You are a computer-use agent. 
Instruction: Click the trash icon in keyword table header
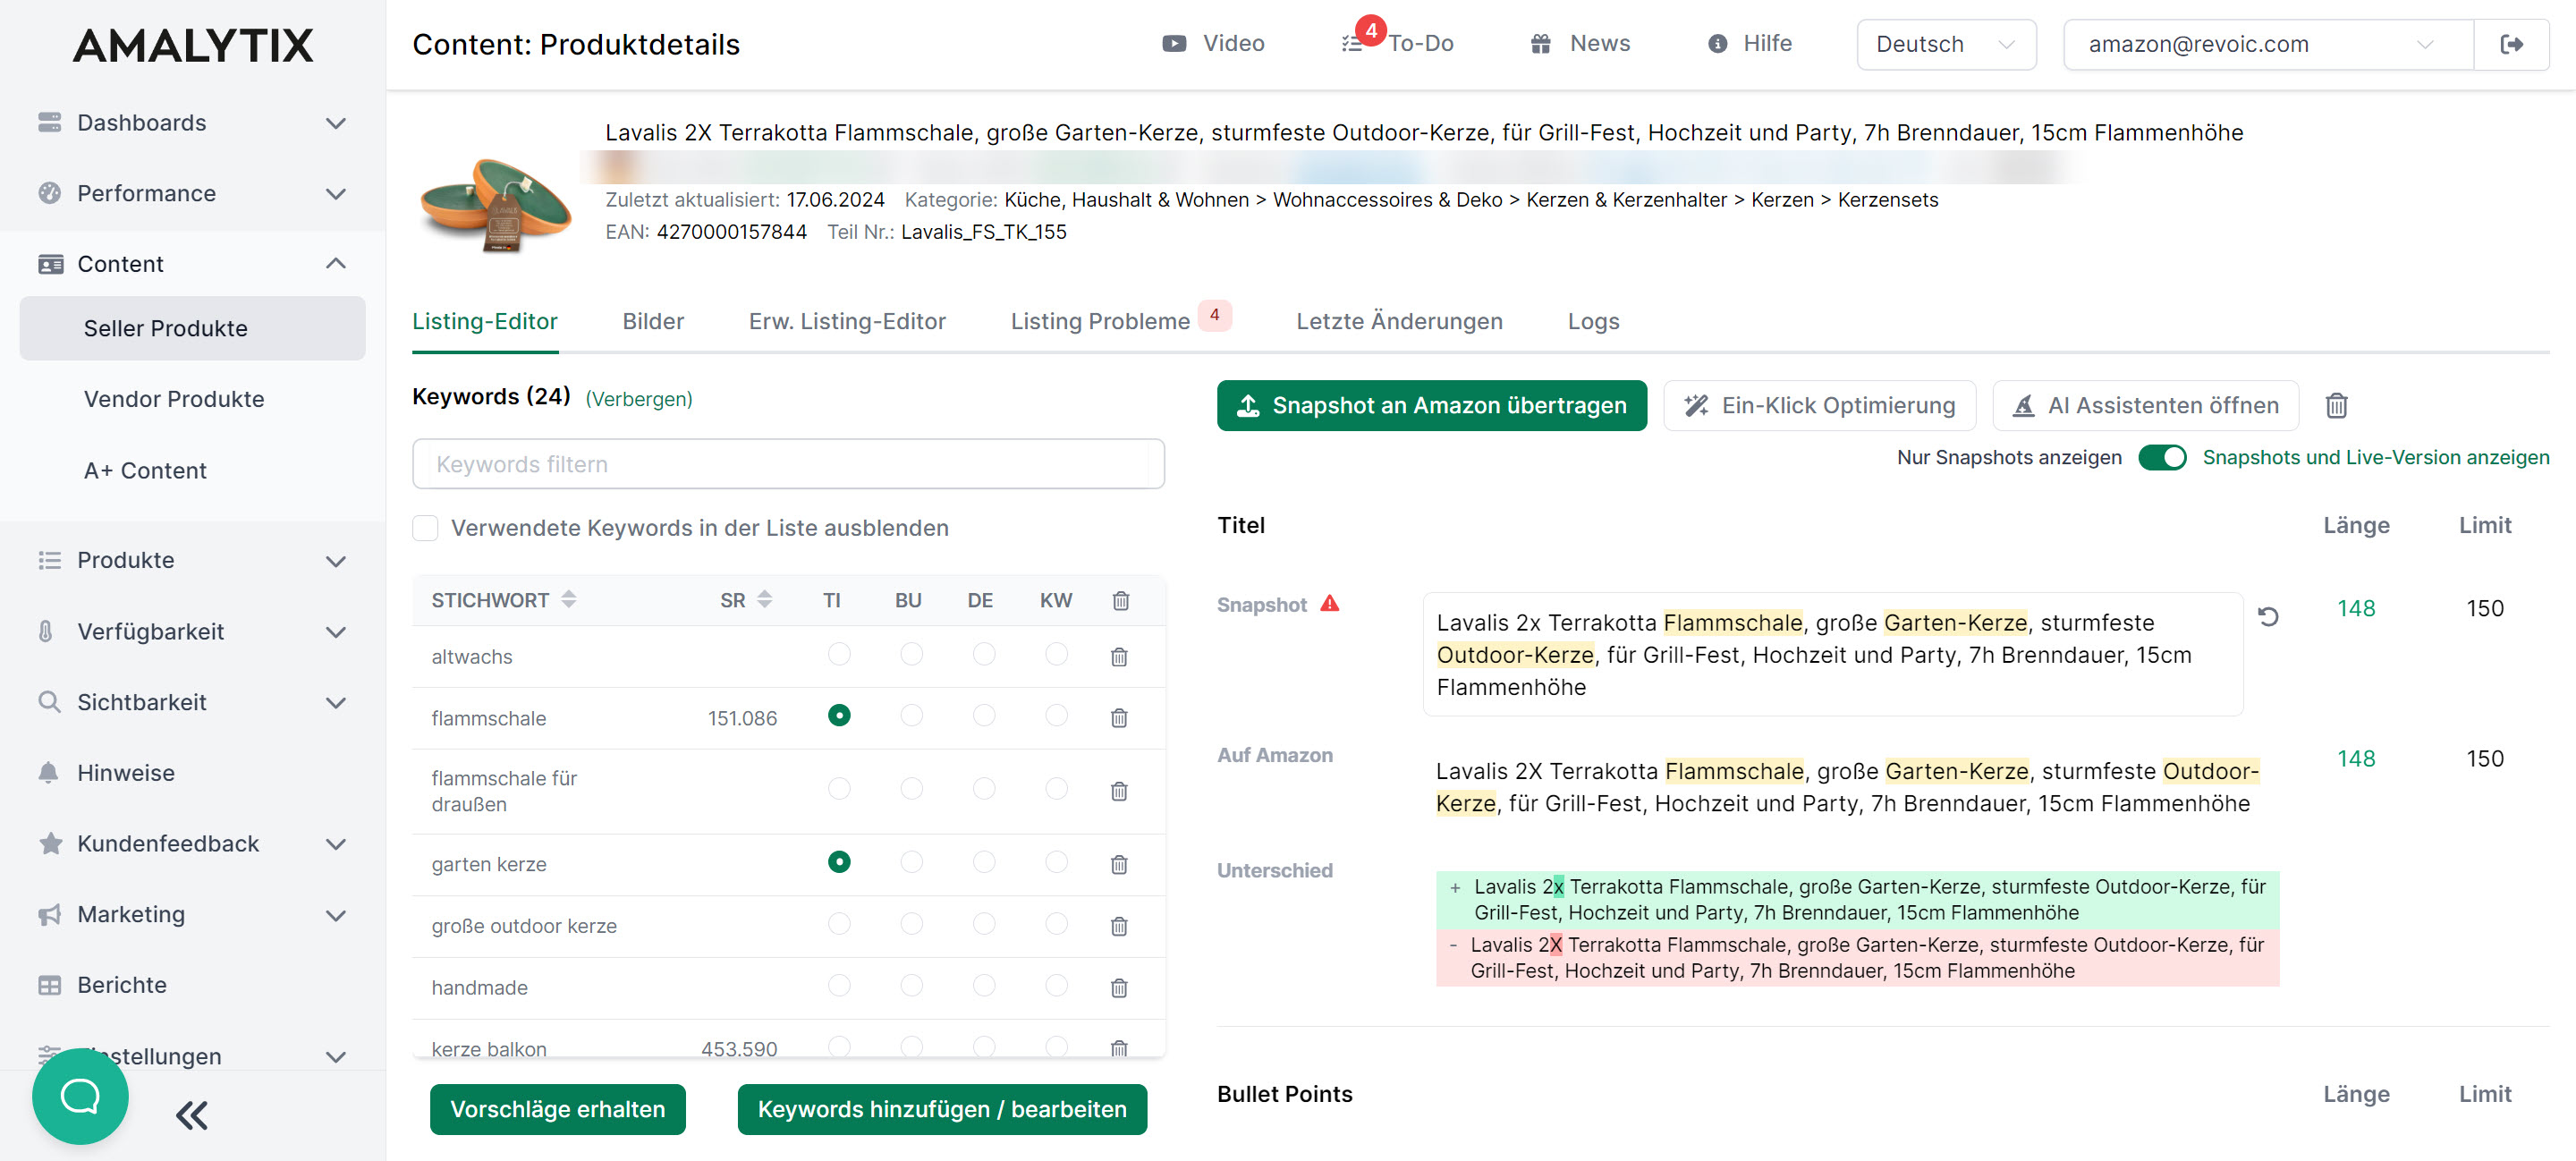1121,599
